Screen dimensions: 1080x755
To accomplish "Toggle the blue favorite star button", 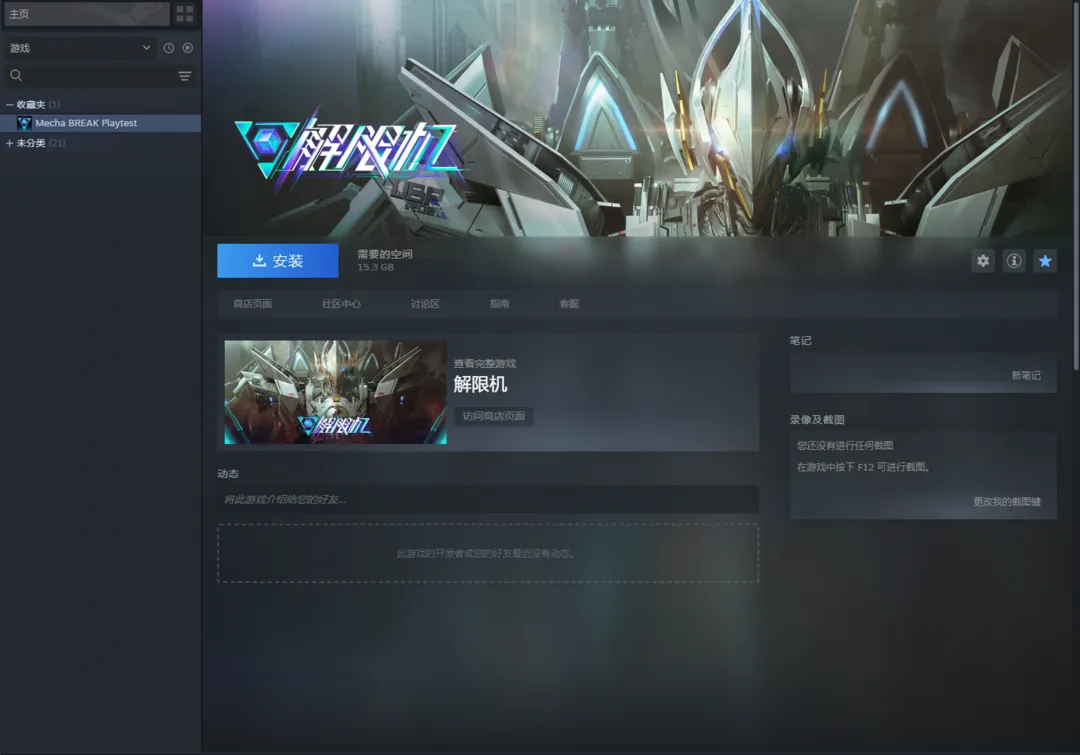I will point(1045,261).
